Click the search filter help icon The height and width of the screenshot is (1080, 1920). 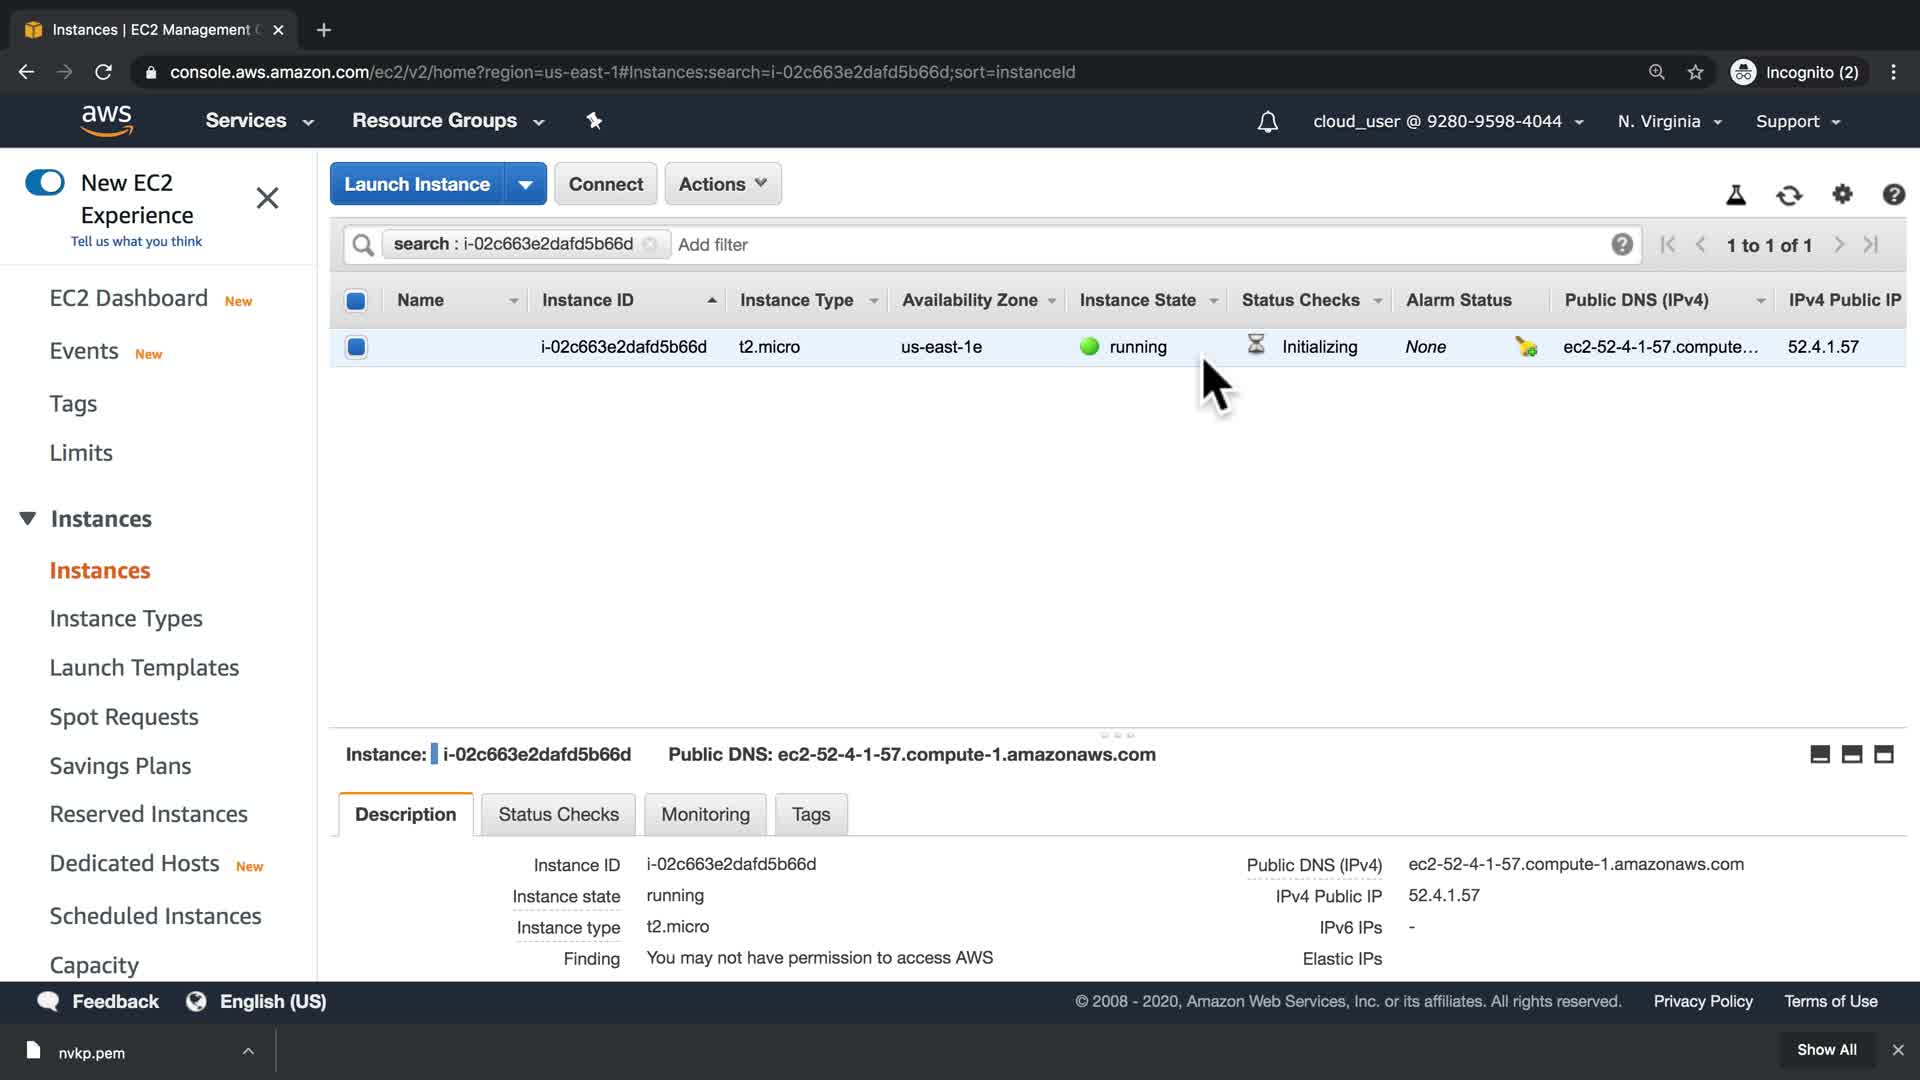(x=1621, y=244)
